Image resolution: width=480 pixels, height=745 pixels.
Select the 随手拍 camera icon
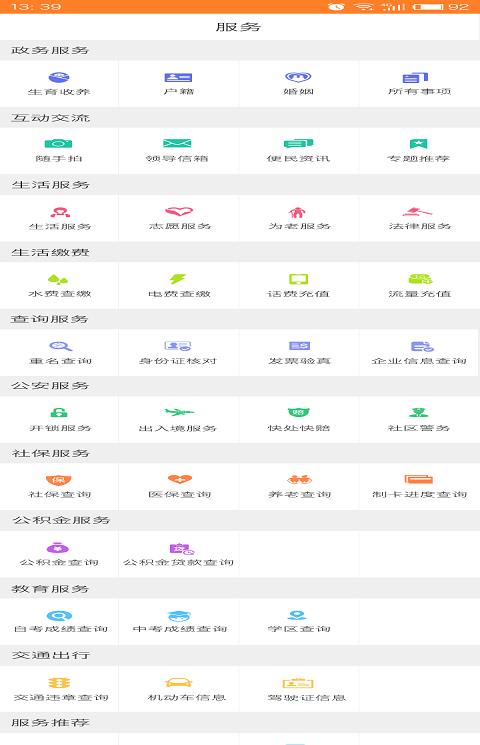[x=58, y=143]
